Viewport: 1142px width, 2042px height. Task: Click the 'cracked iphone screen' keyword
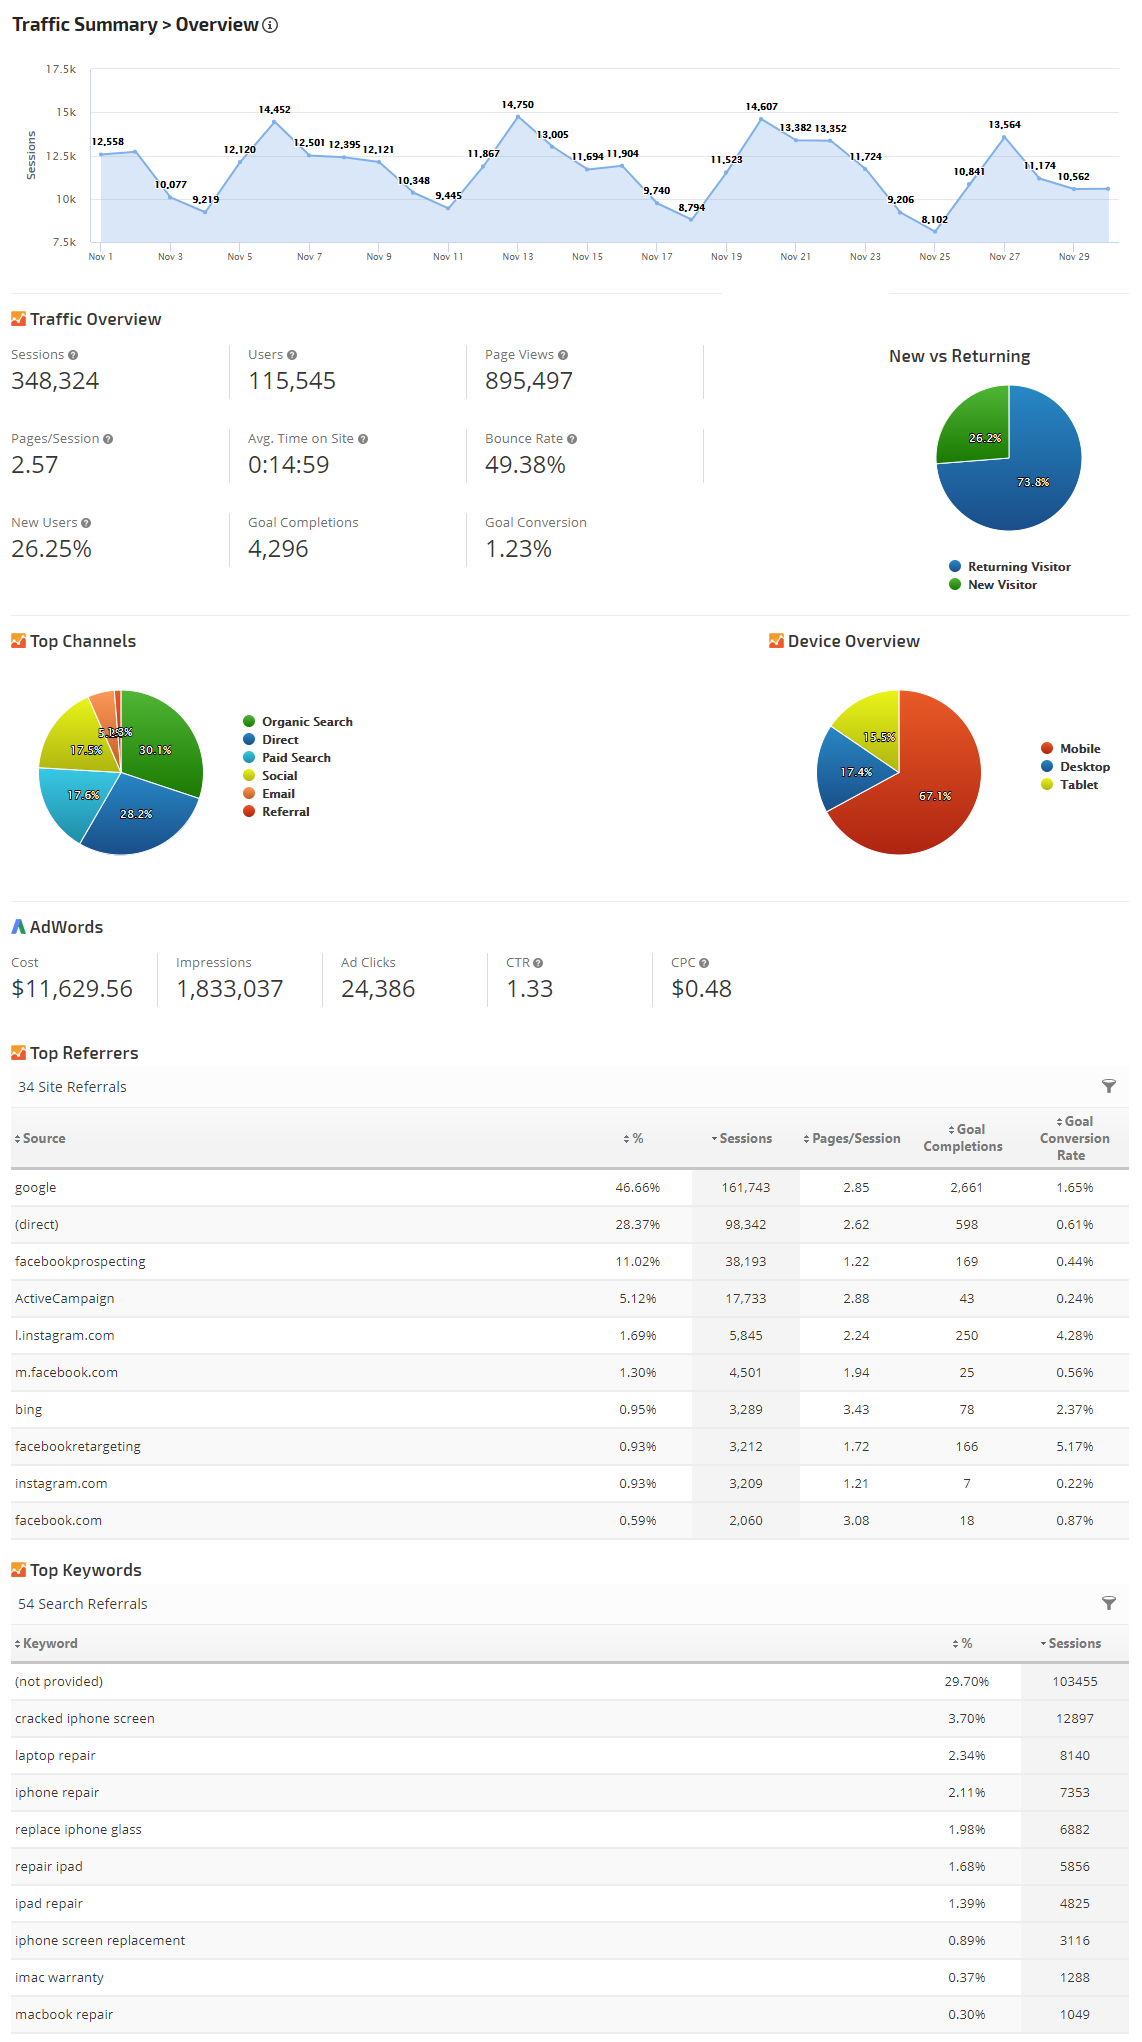click(x=85, y=1719)
